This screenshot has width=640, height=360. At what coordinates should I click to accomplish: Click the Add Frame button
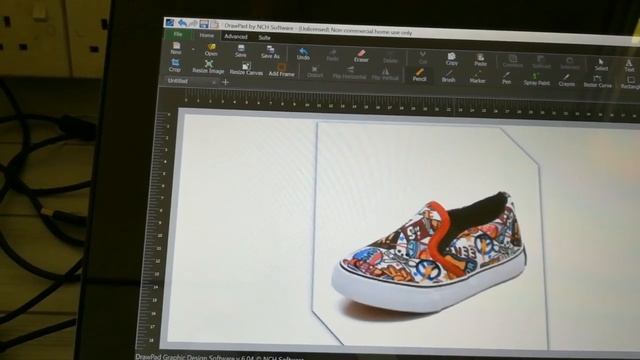pyautogui.click(x=281, y=70)
